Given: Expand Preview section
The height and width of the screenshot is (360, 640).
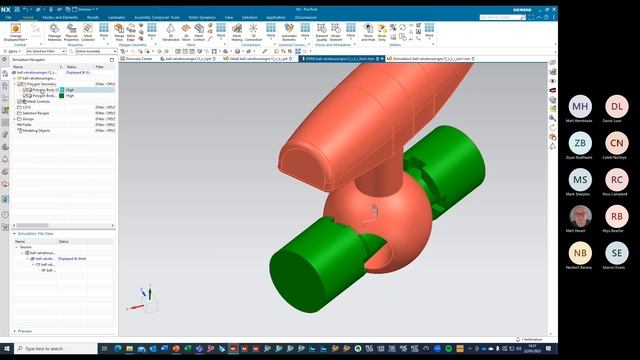Looking at the screenshot, I should [15, 331].
